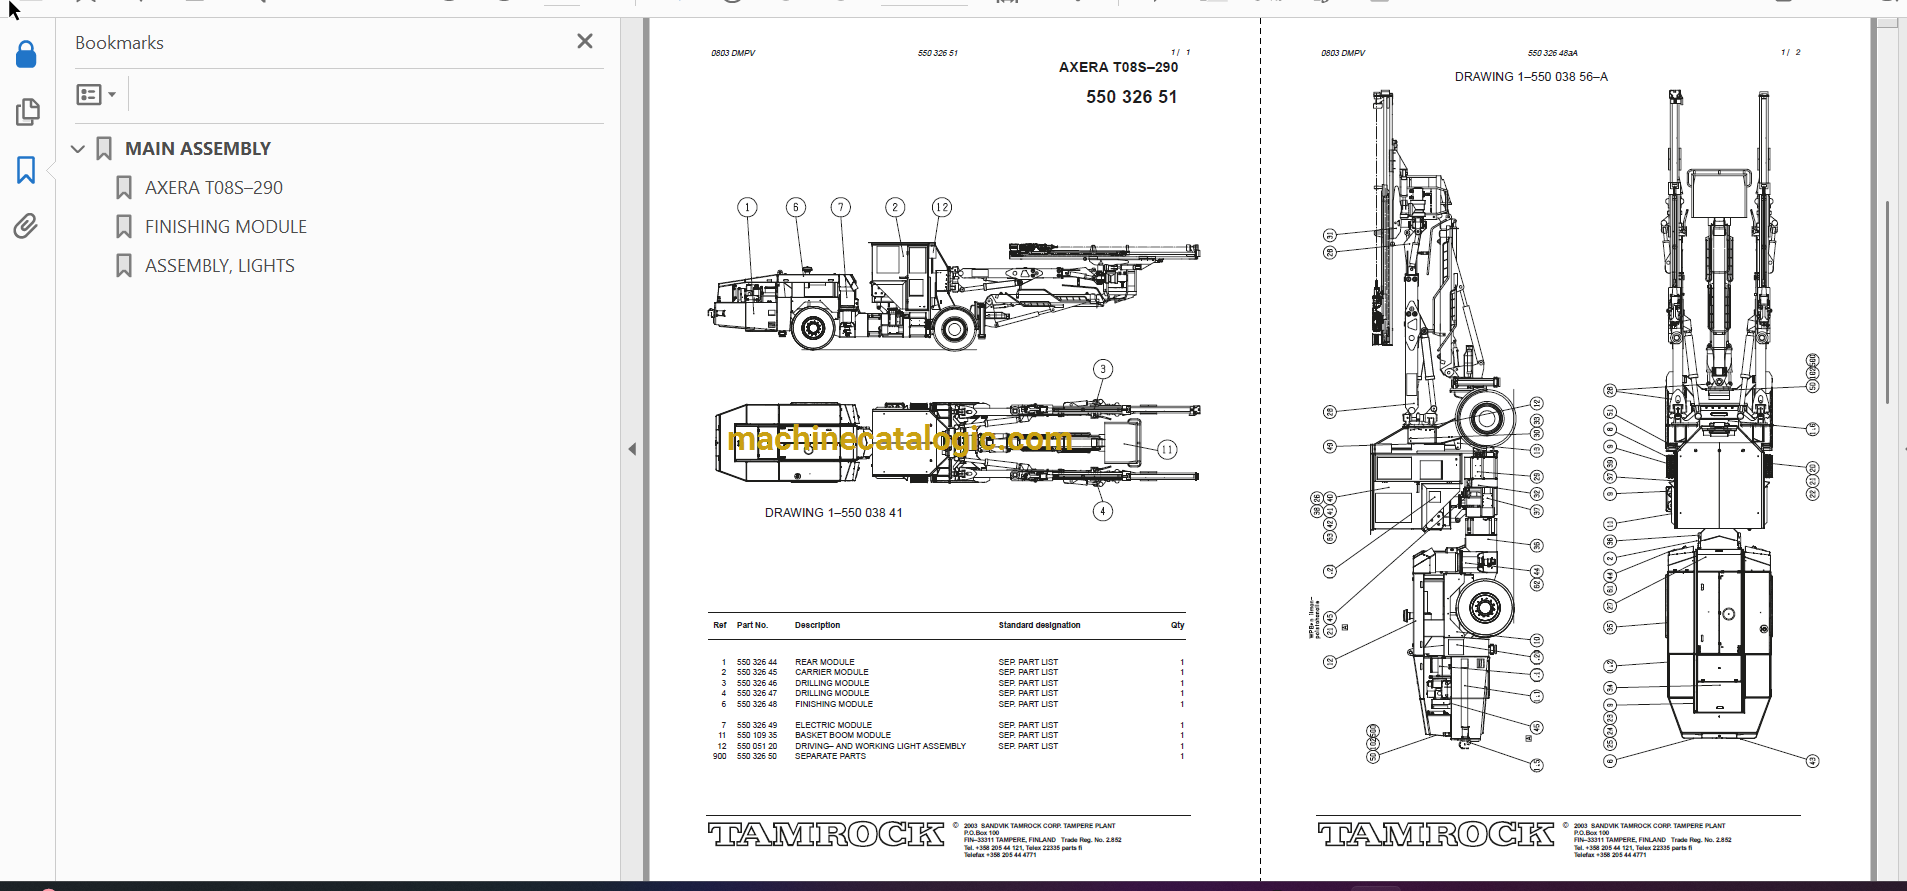Open the bookmark options dropdown menu
This screenshot has width=1907, height=891.
[x=97, y=94]
